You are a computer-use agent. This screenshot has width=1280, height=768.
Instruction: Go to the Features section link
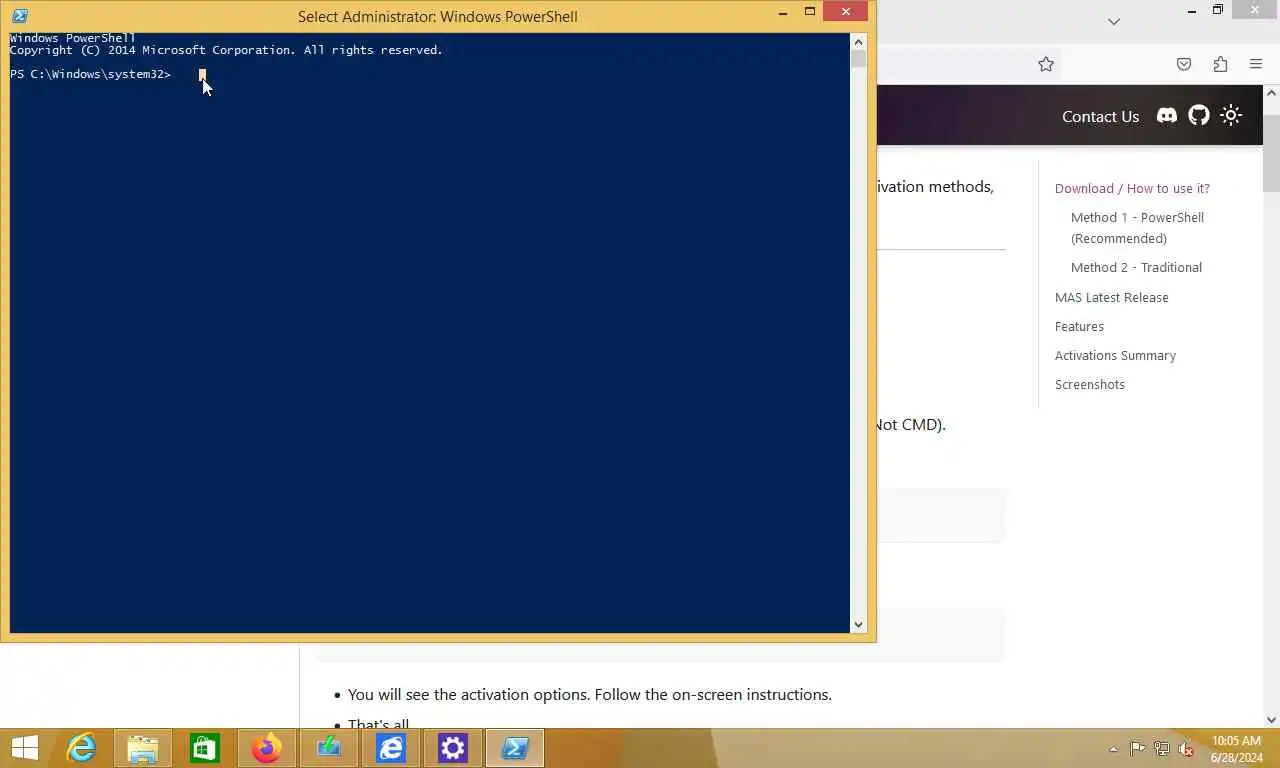1079,326
